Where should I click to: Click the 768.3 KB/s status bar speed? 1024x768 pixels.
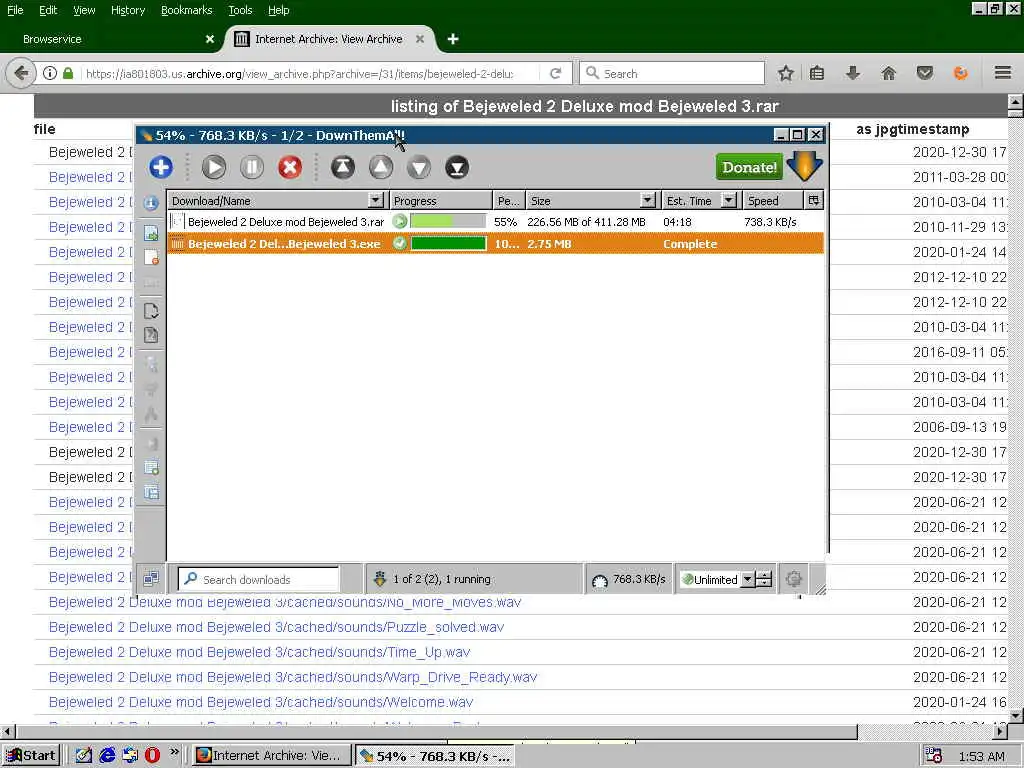pos(639,579)
